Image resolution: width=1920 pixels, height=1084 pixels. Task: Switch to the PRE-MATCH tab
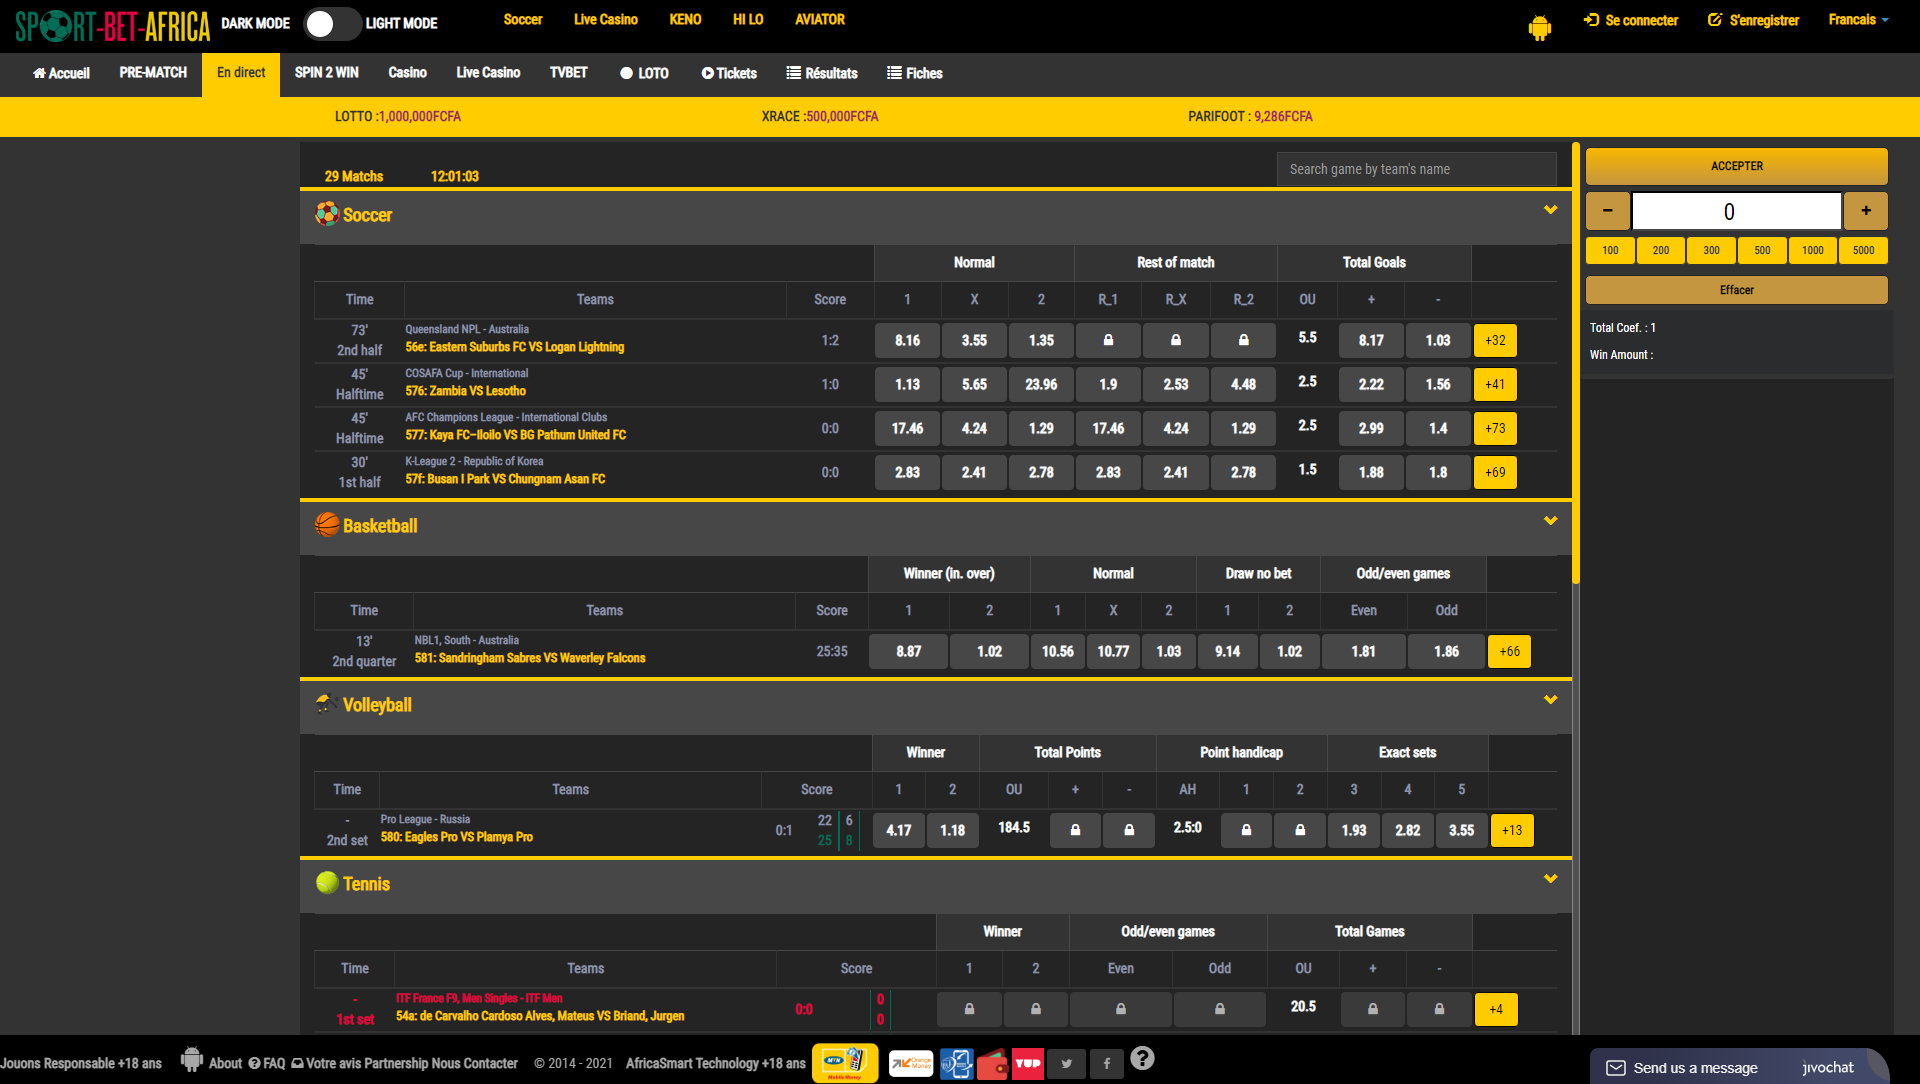[153, 73]
